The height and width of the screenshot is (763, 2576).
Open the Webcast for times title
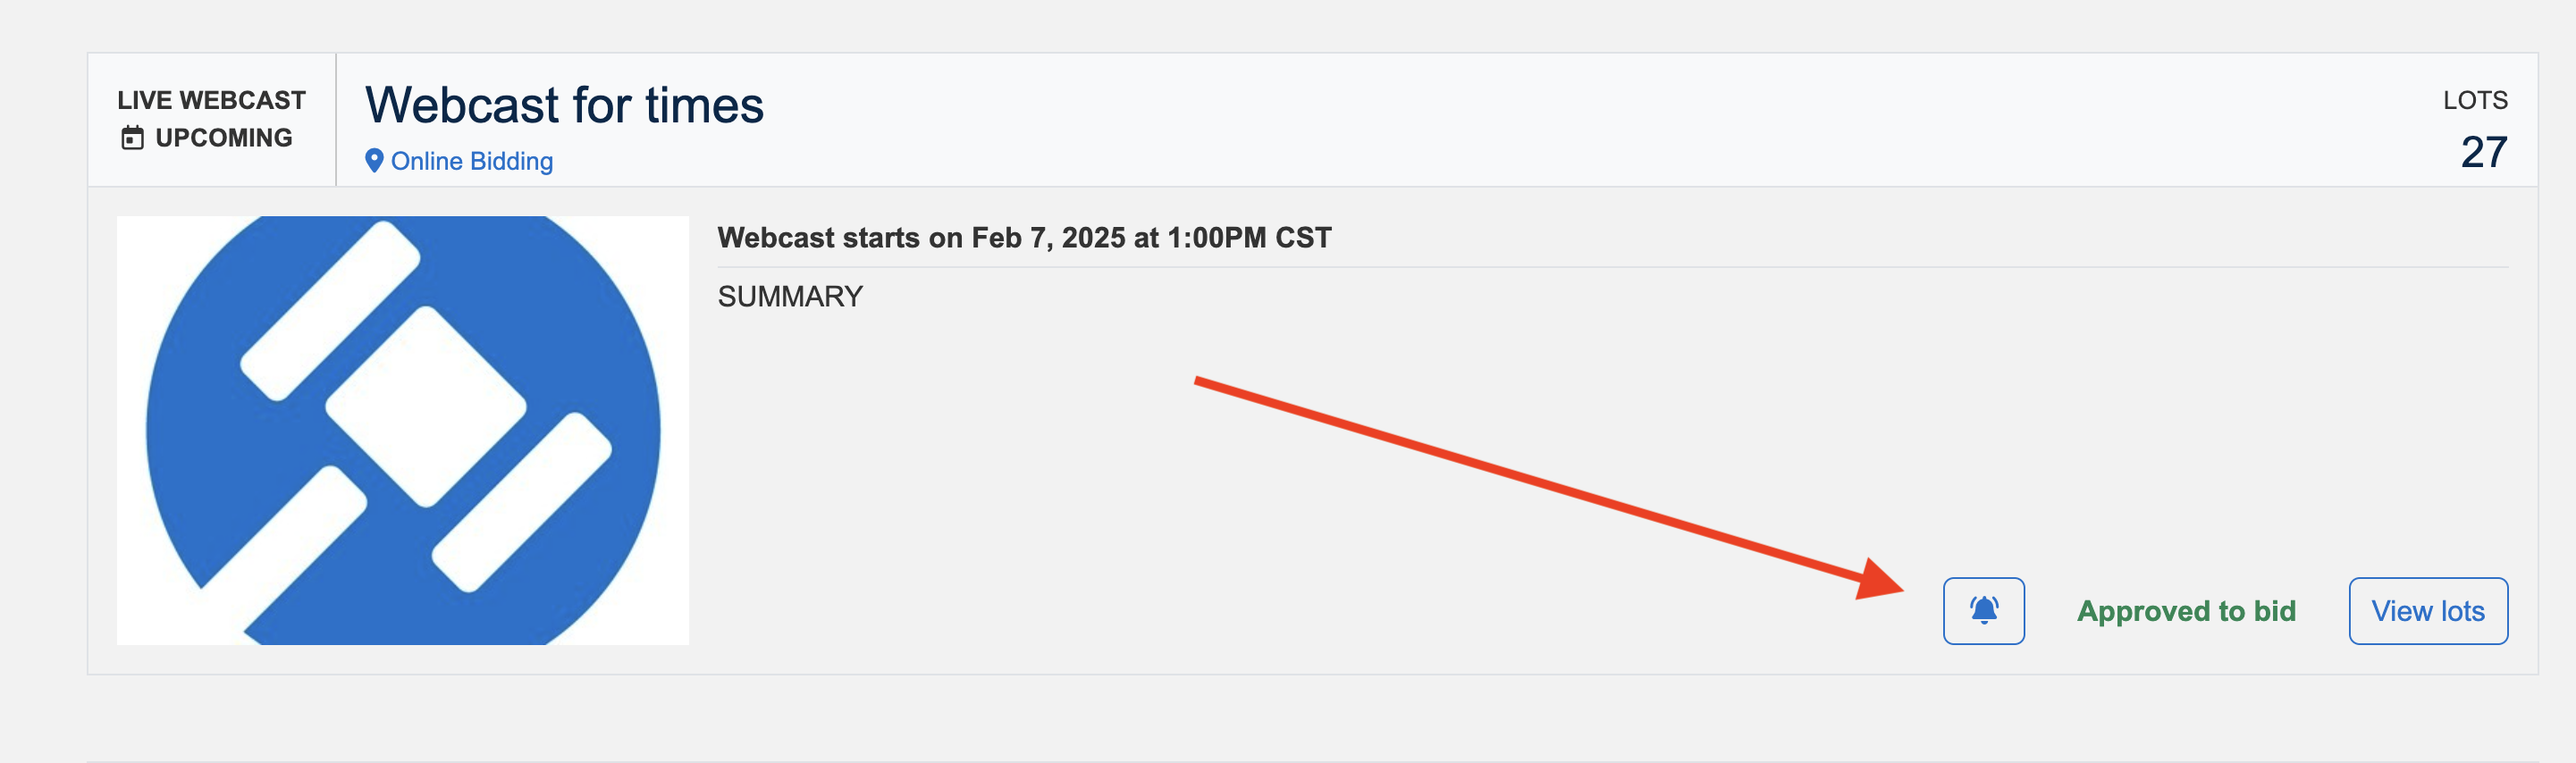tap(564, 105)
